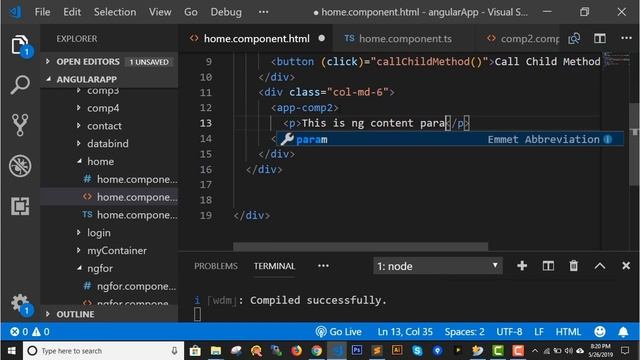Close unsaved home.component.html tab dot
The height and width of the screenshot is (360, 640).
tap(322, 38)
